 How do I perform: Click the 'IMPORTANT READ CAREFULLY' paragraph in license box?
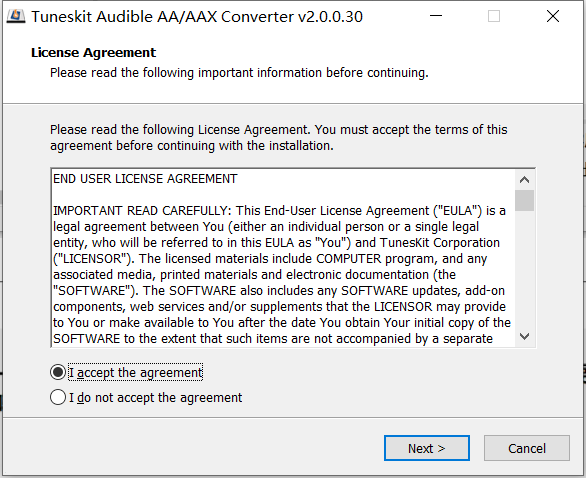[282, 274]
